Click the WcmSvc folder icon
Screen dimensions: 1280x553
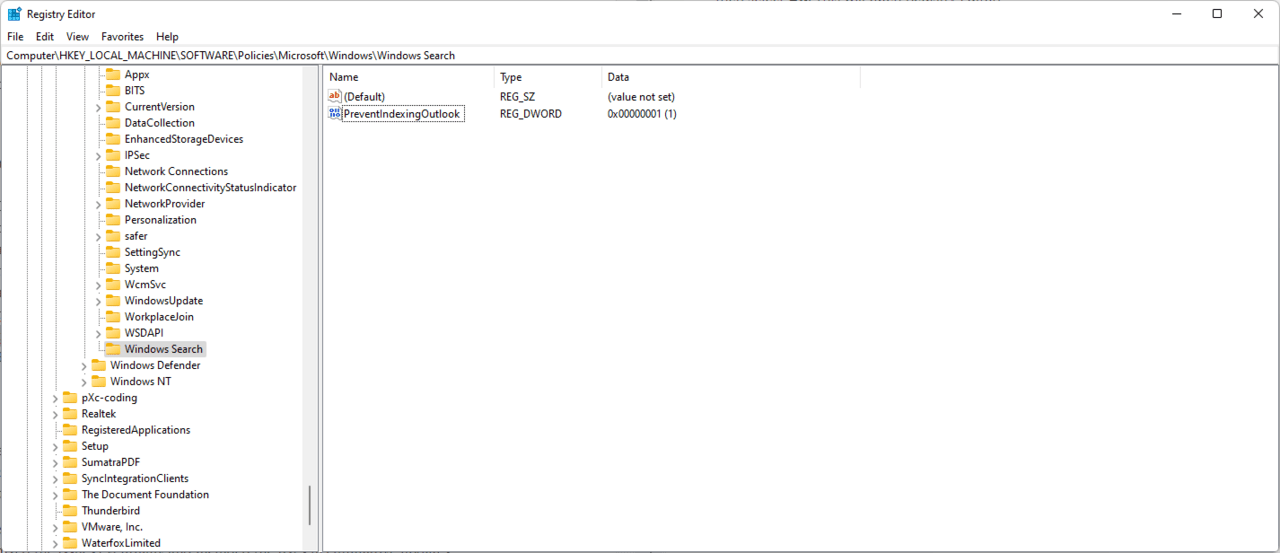coord(112,284)
